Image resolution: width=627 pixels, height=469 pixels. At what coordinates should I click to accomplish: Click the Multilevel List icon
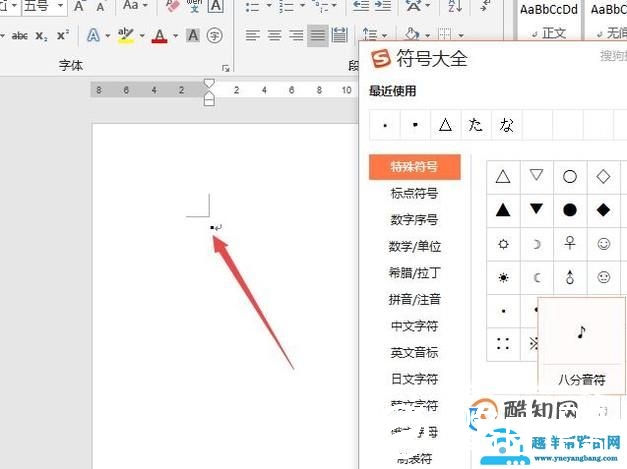tap(320, 6)
